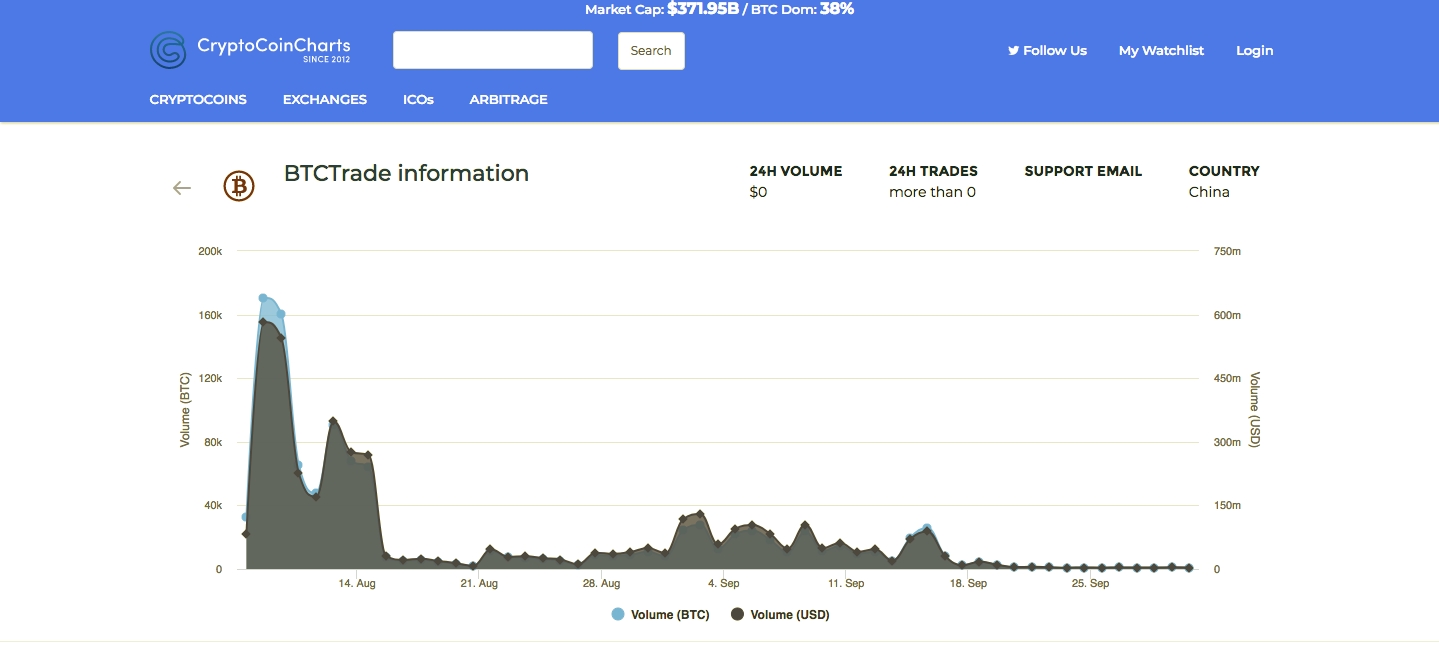Click the CryptoCoinCharts logo icon
Viewport: 1439px width, 659px height.
click(x=168, y=50)
